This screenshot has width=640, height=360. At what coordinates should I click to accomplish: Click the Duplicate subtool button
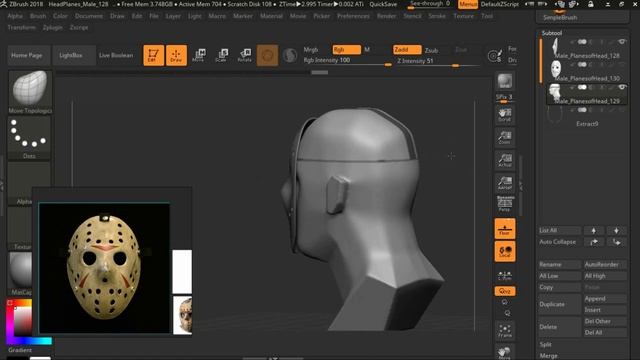tap(559, 304)
